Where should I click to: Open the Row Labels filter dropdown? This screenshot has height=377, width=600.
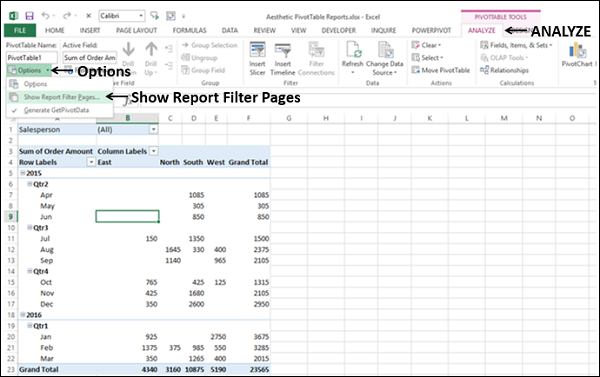(91, 162)
